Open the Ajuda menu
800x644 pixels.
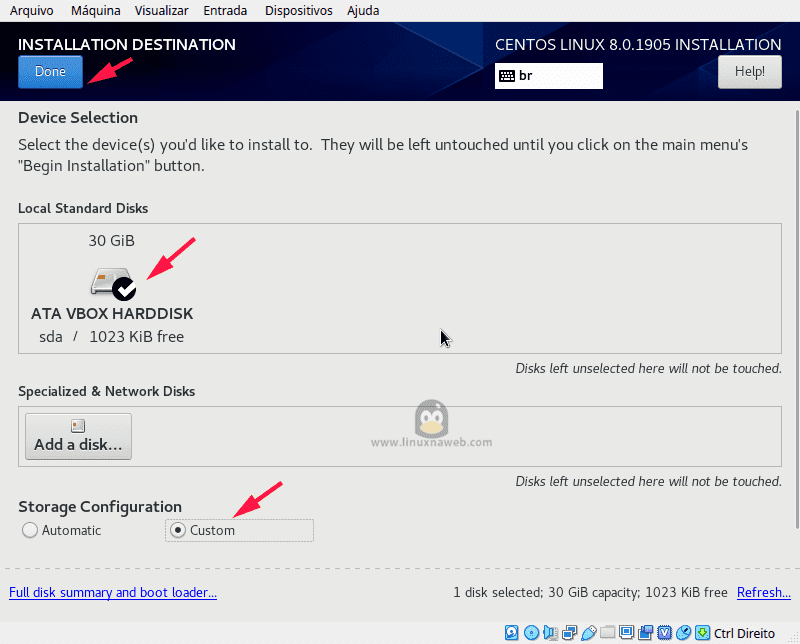coord(363,11)
